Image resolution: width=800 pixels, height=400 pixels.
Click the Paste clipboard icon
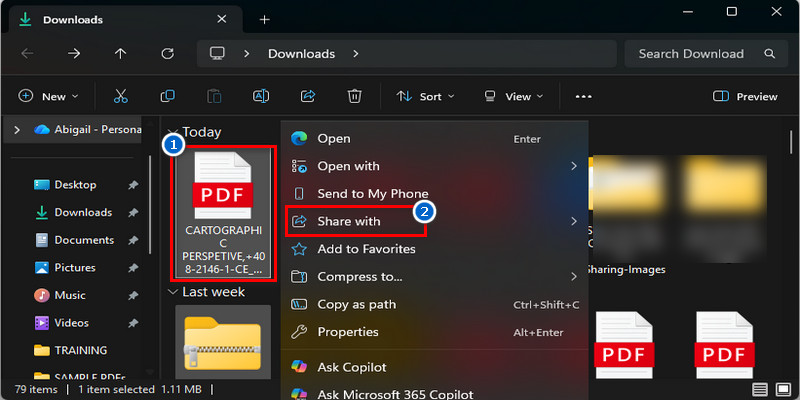click(214, 96)
